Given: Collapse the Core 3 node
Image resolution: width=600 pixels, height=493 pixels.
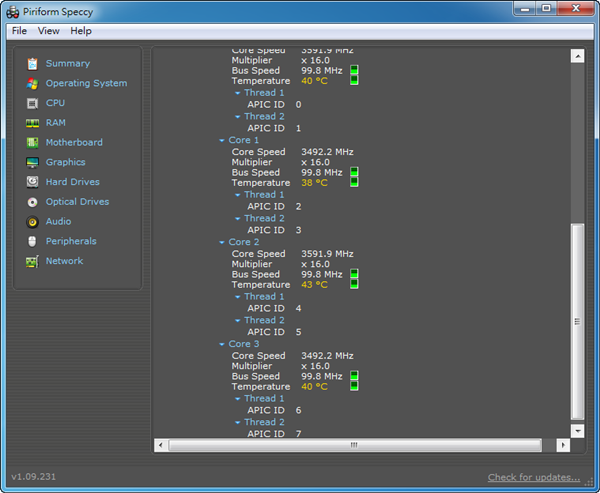Looking at the screenshot, I should 222,344.
